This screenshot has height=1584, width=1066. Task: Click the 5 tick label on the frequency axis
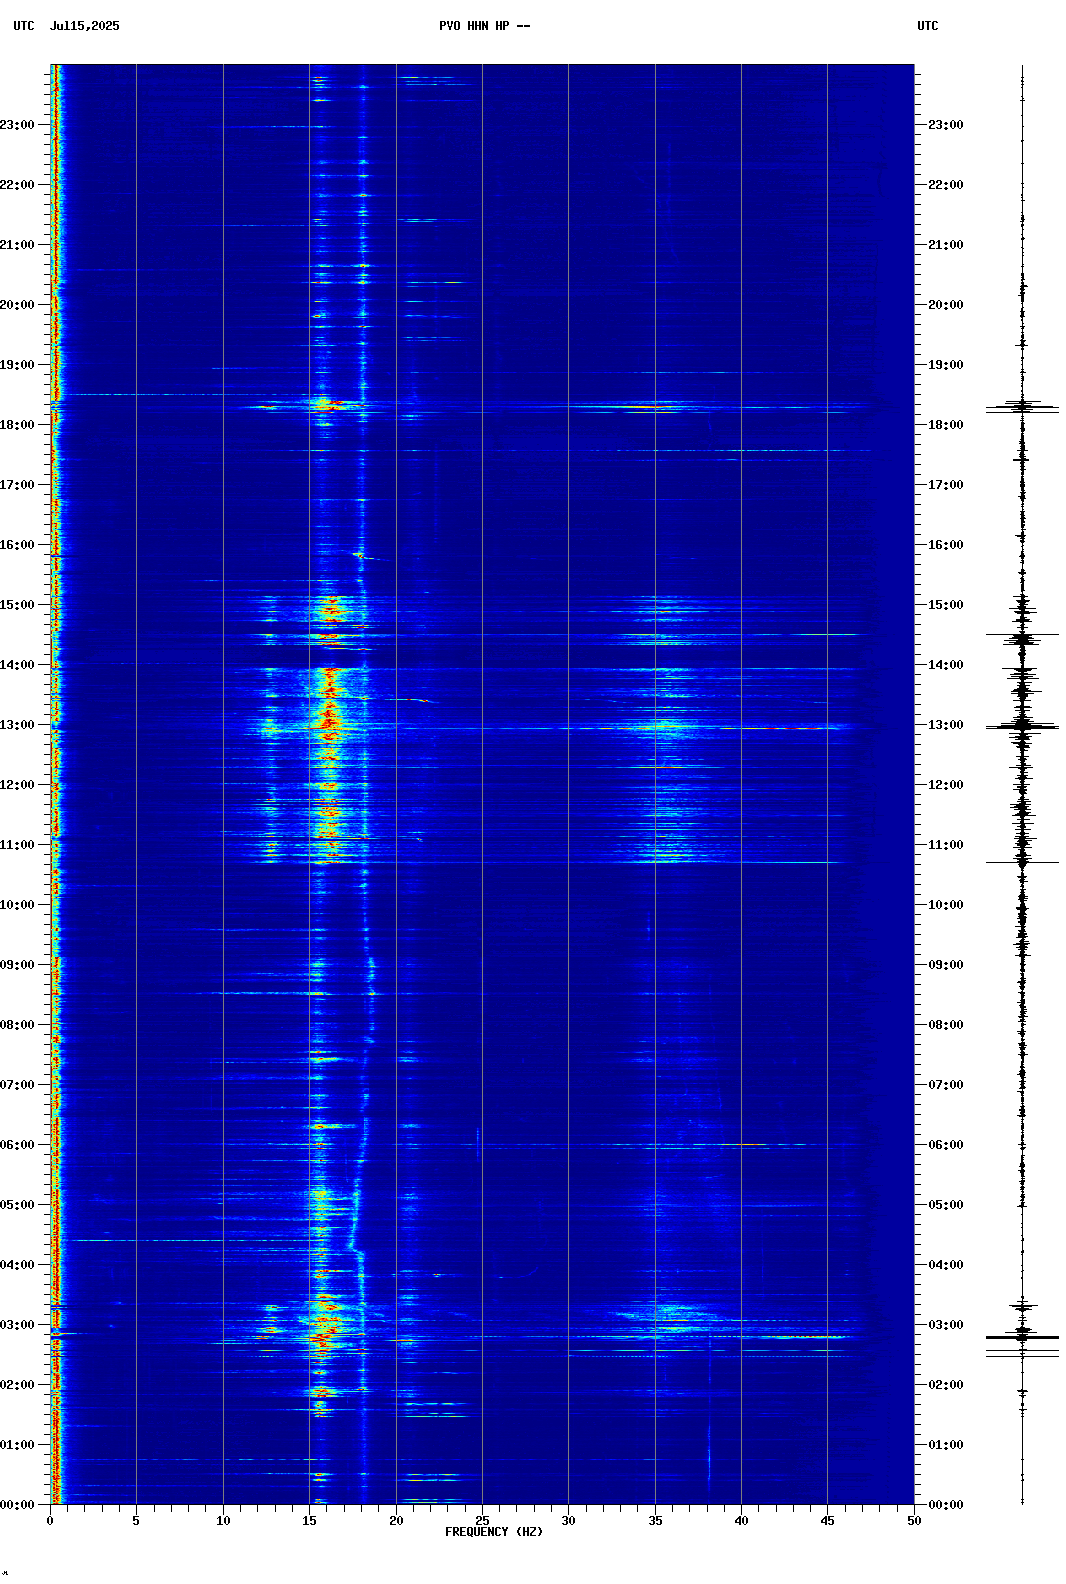click(x=136, y=1521)
